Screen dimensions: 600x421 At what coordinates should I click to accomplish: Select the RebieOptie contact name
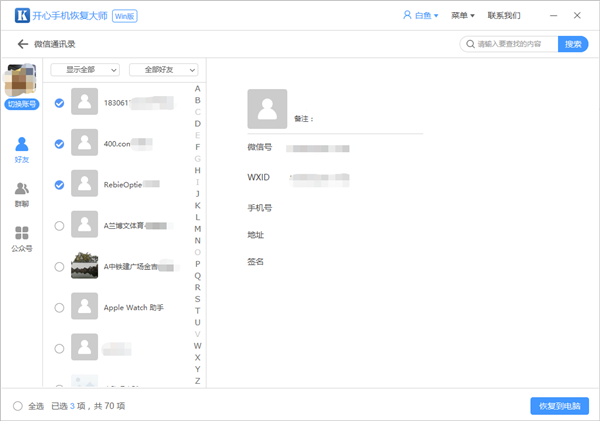tap(123, 185)
